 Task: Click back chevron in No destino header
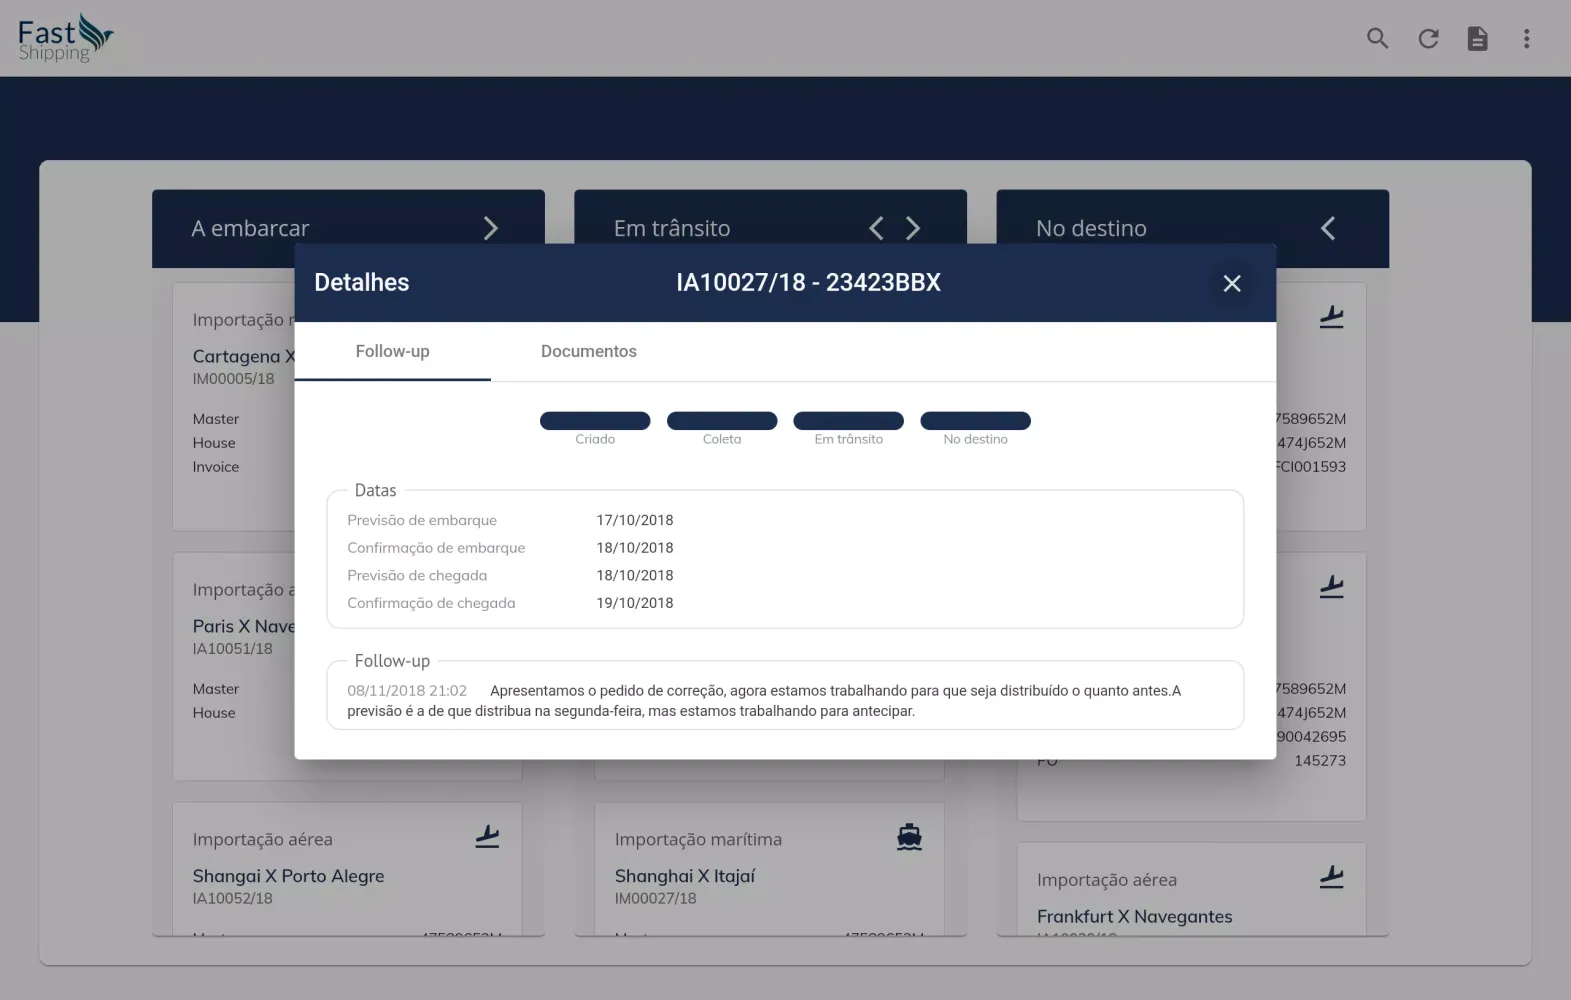[x=1328, y=228]
